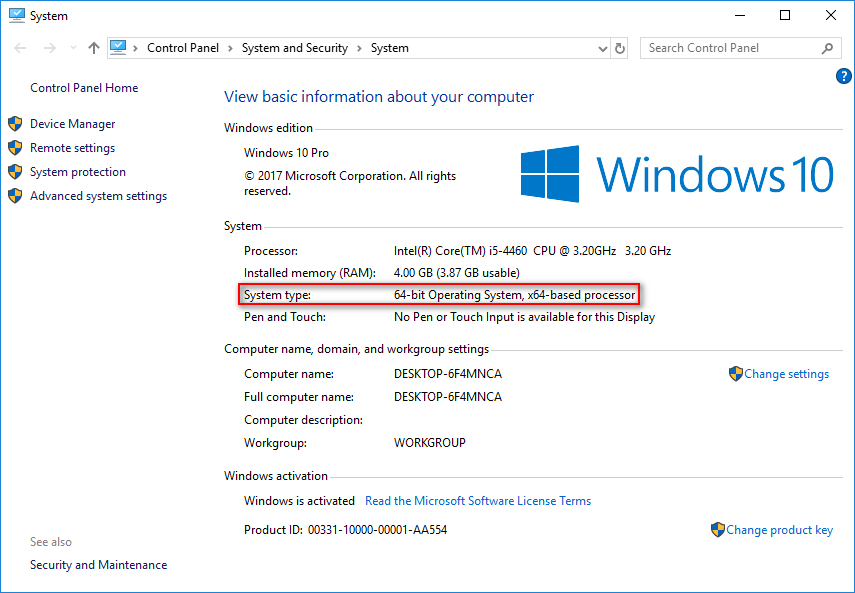Maximize the System window

coord(785,15)
